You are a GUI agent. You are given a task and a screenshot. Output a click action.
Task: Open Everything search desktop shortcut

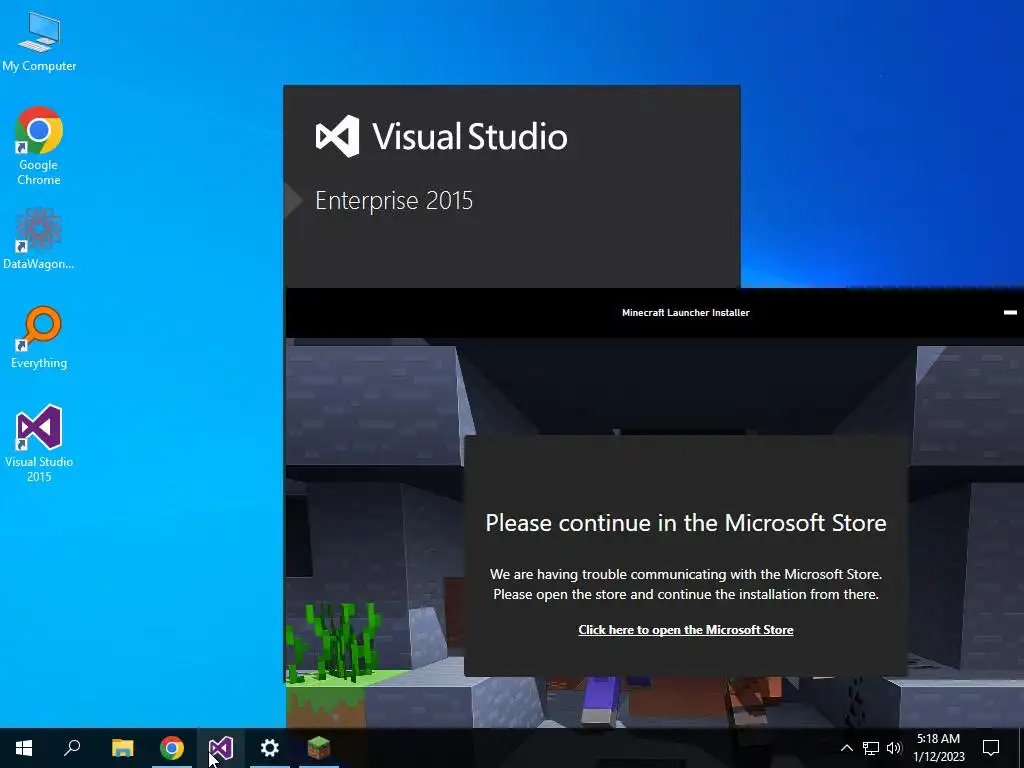39,338
